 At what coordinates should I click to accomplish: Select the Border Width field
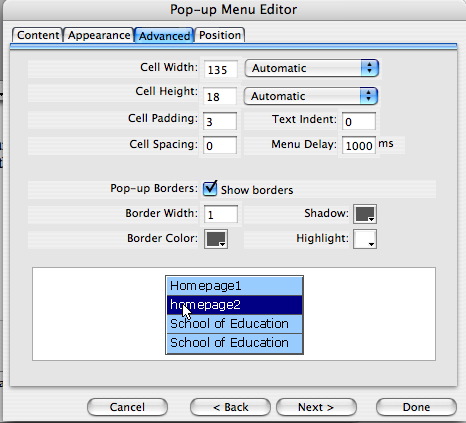point(221,214)
